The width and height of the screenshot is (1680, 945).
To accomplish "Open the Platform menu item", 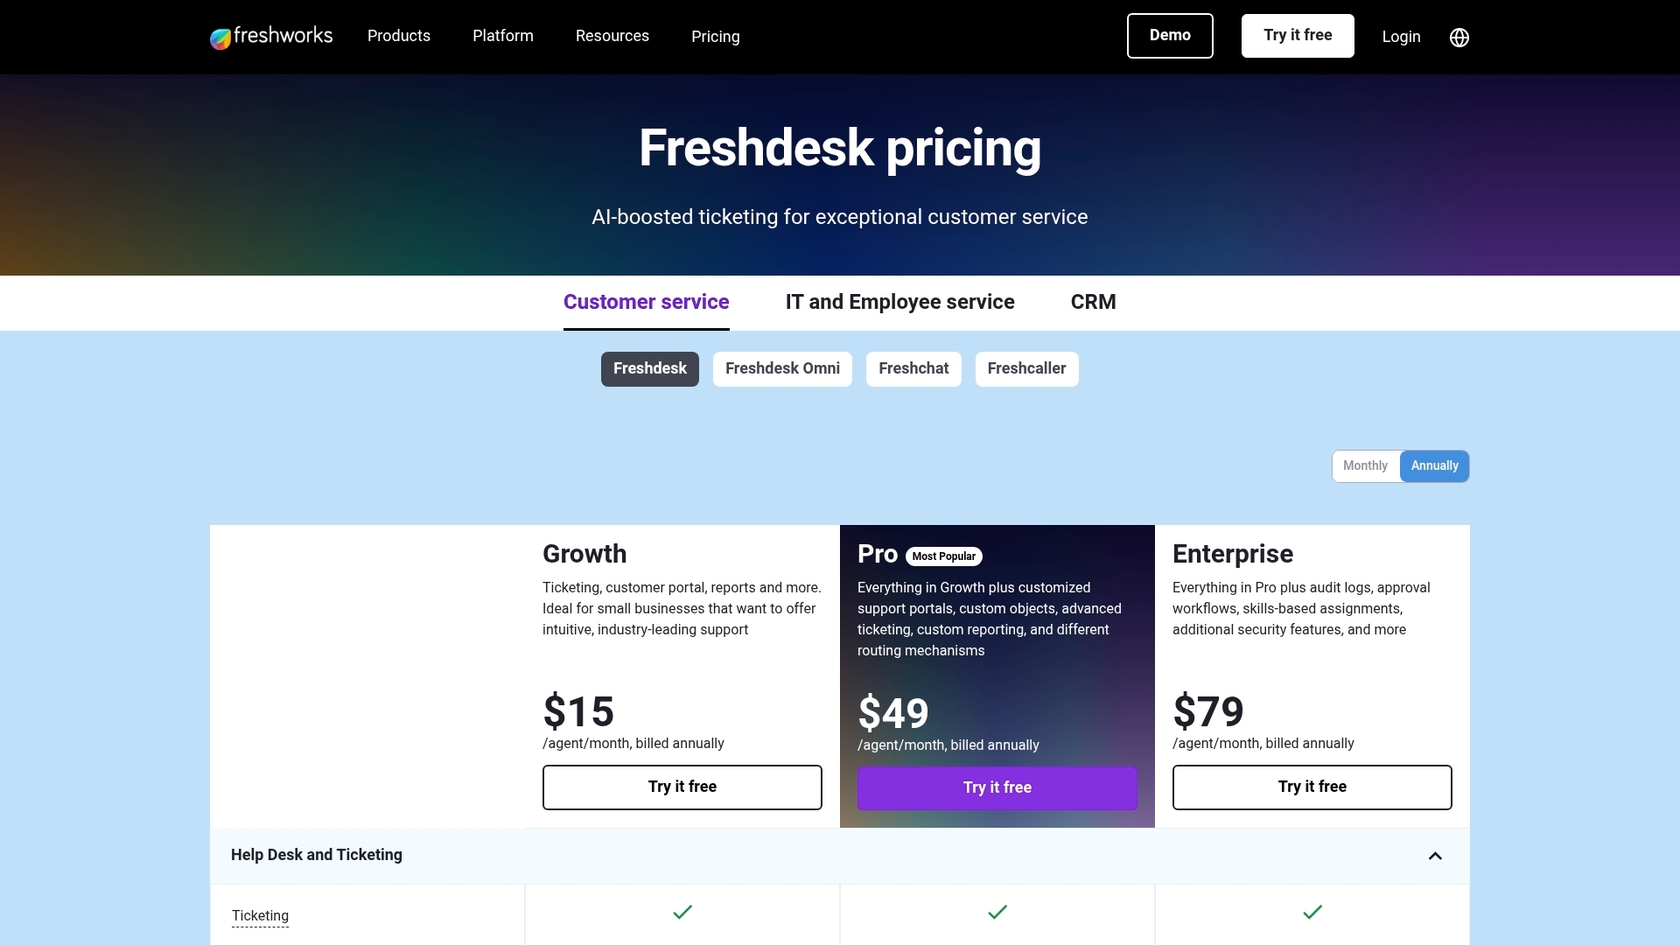I will 503,36.
